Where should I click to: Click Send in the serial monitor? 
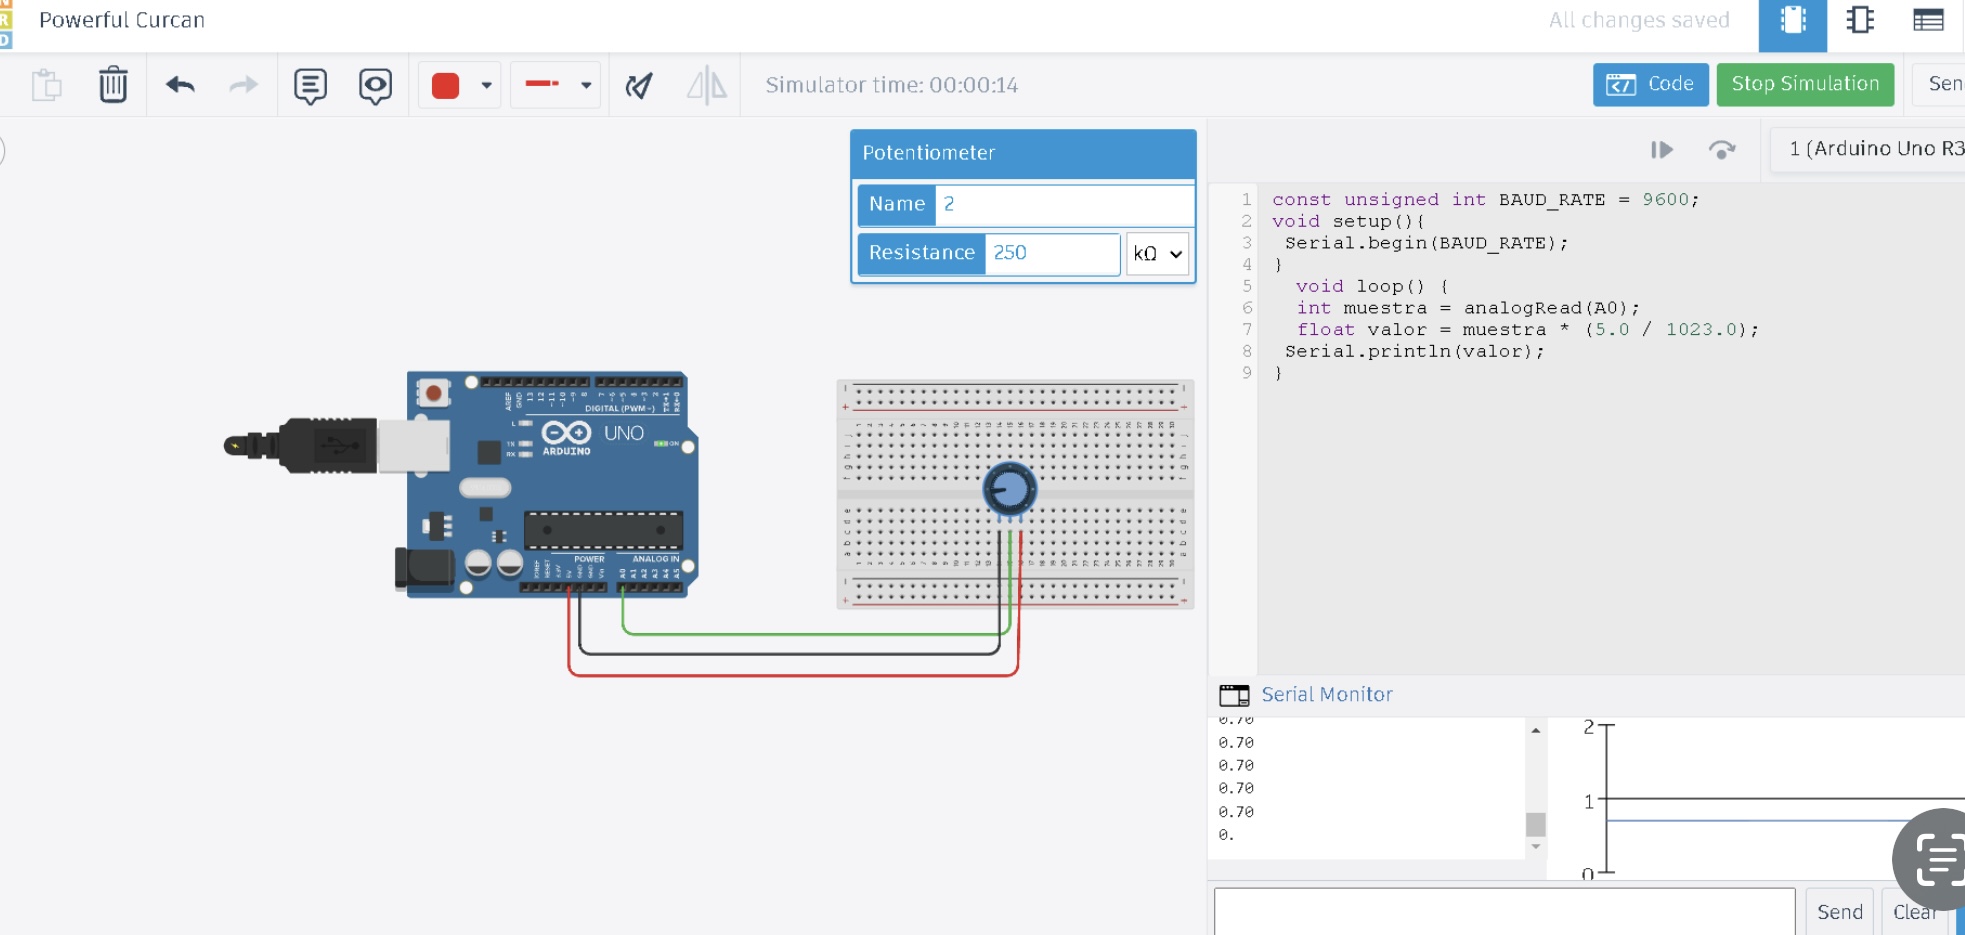click(1839, 912)
